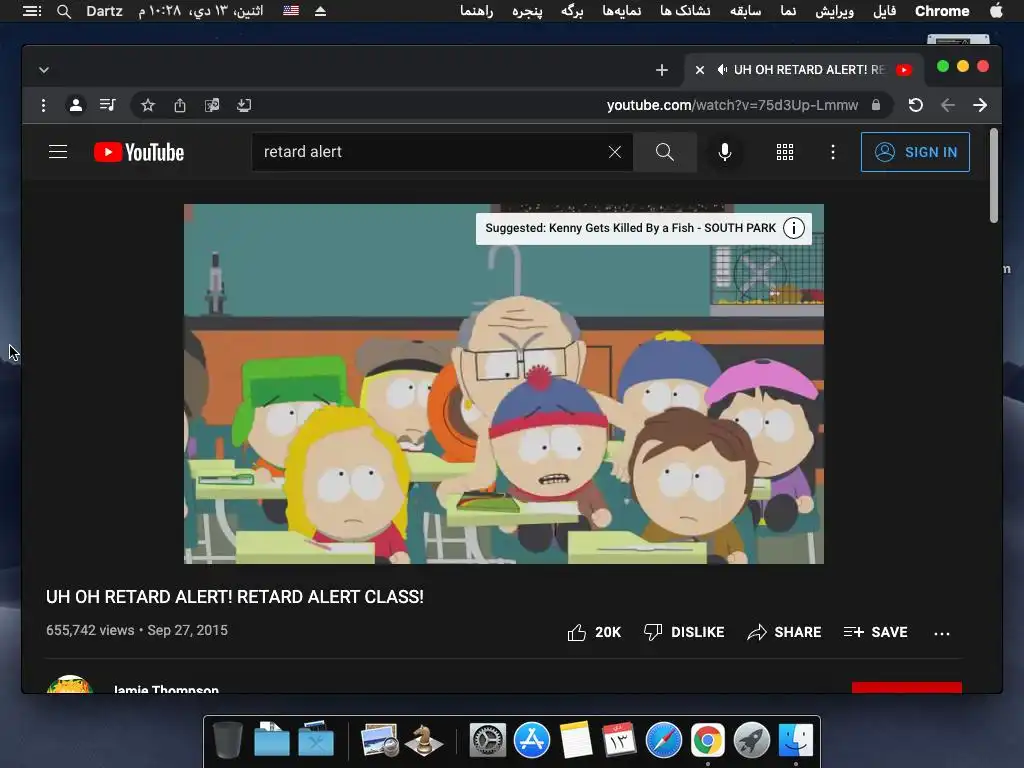This screenshot has width=1024, height=768.
Task: Open the Chrome application menu
Action: [x=942, y=11]
